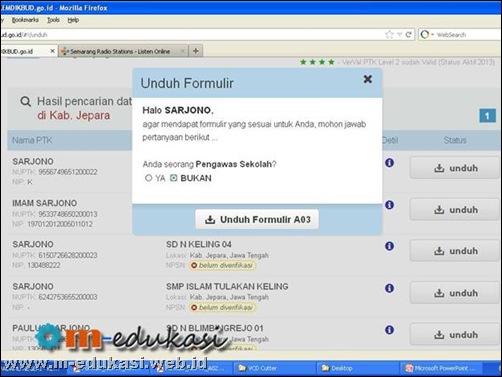Open info icon for SD N KELING 04
This screenshot has height=377, width=502.
pyautogui.click(x=389, y=246)
